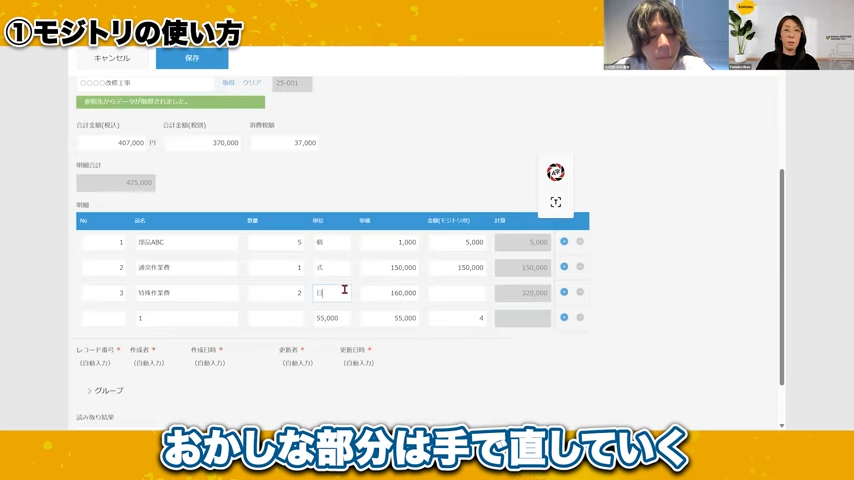Screen dimensions: 854x480
Task: Add a row after 部品ABC
Action: 564,241
